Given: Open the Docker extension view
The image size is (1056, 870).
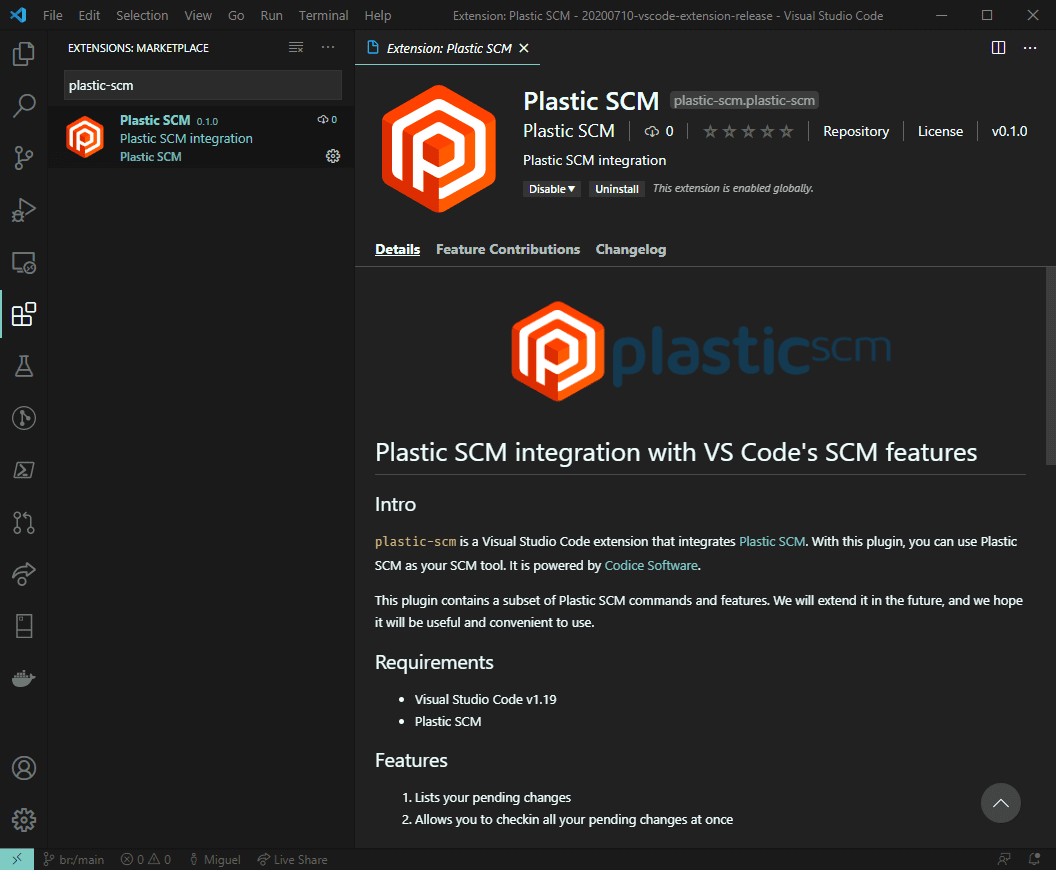Looking at the screenshot, I should tap(22, 678).
